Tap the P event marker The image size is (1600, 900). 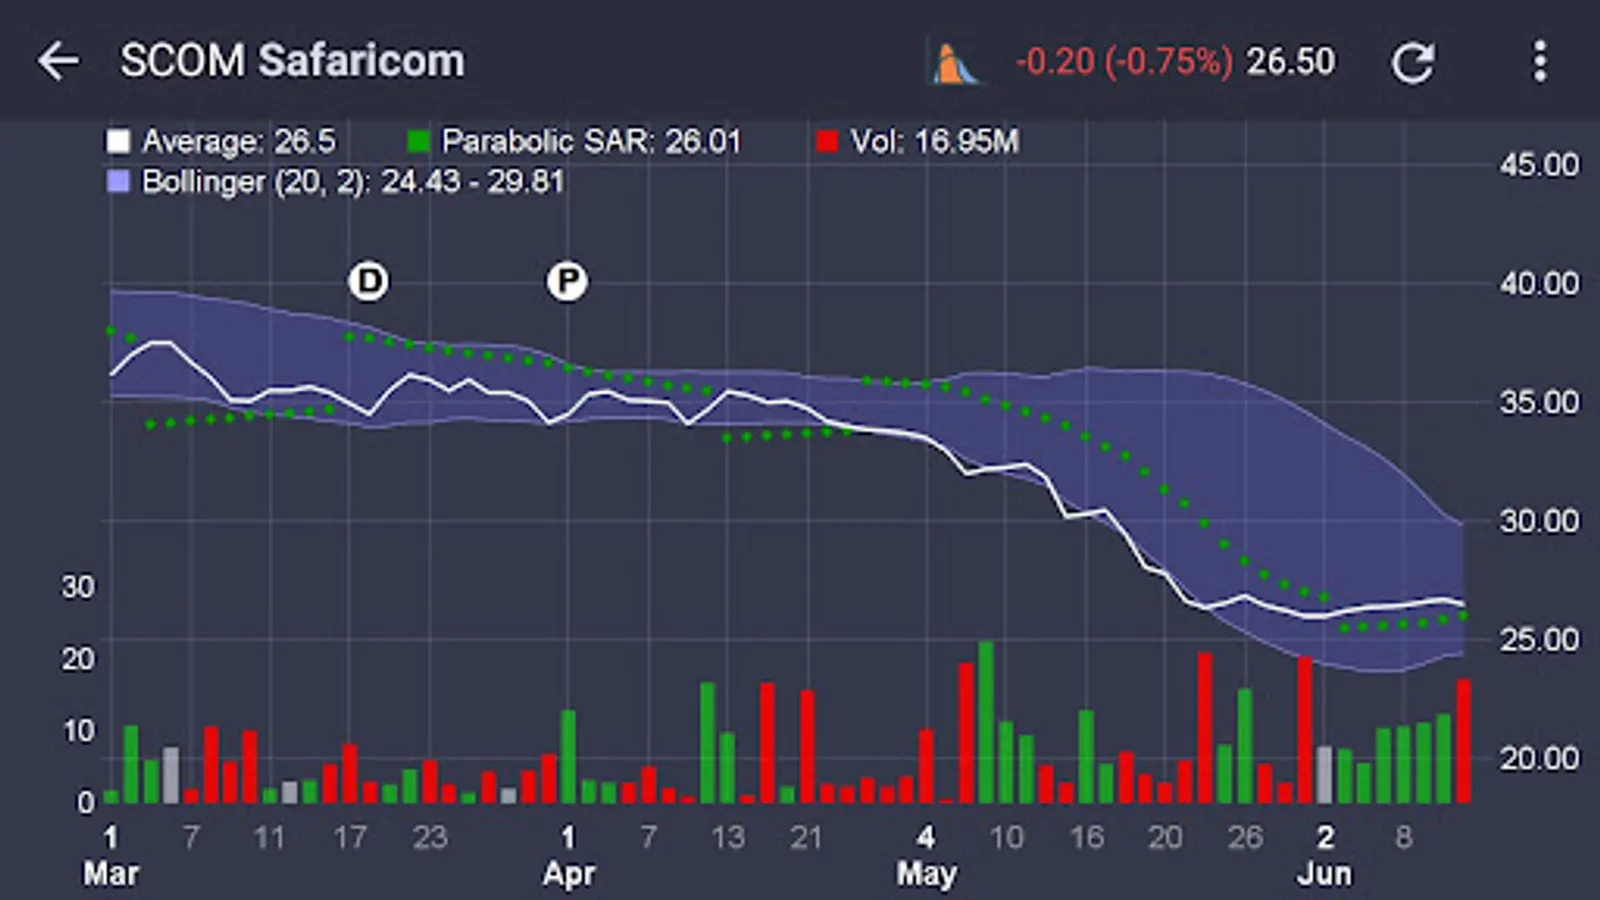point(567,281)
